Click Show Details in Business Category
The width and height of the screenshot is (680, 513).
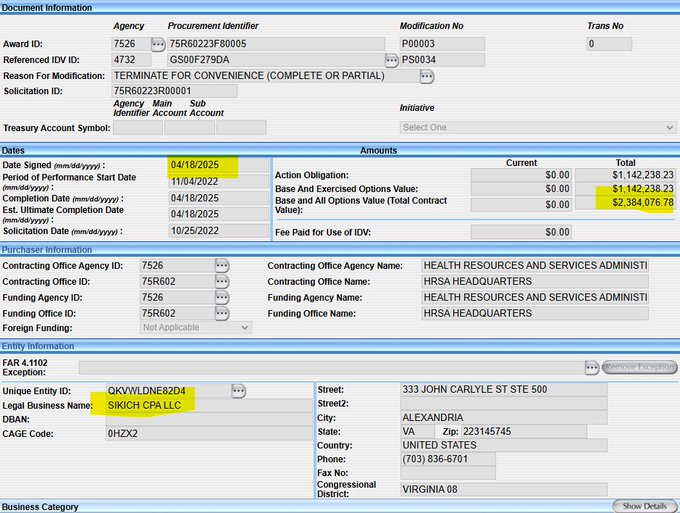coord(644,506)
